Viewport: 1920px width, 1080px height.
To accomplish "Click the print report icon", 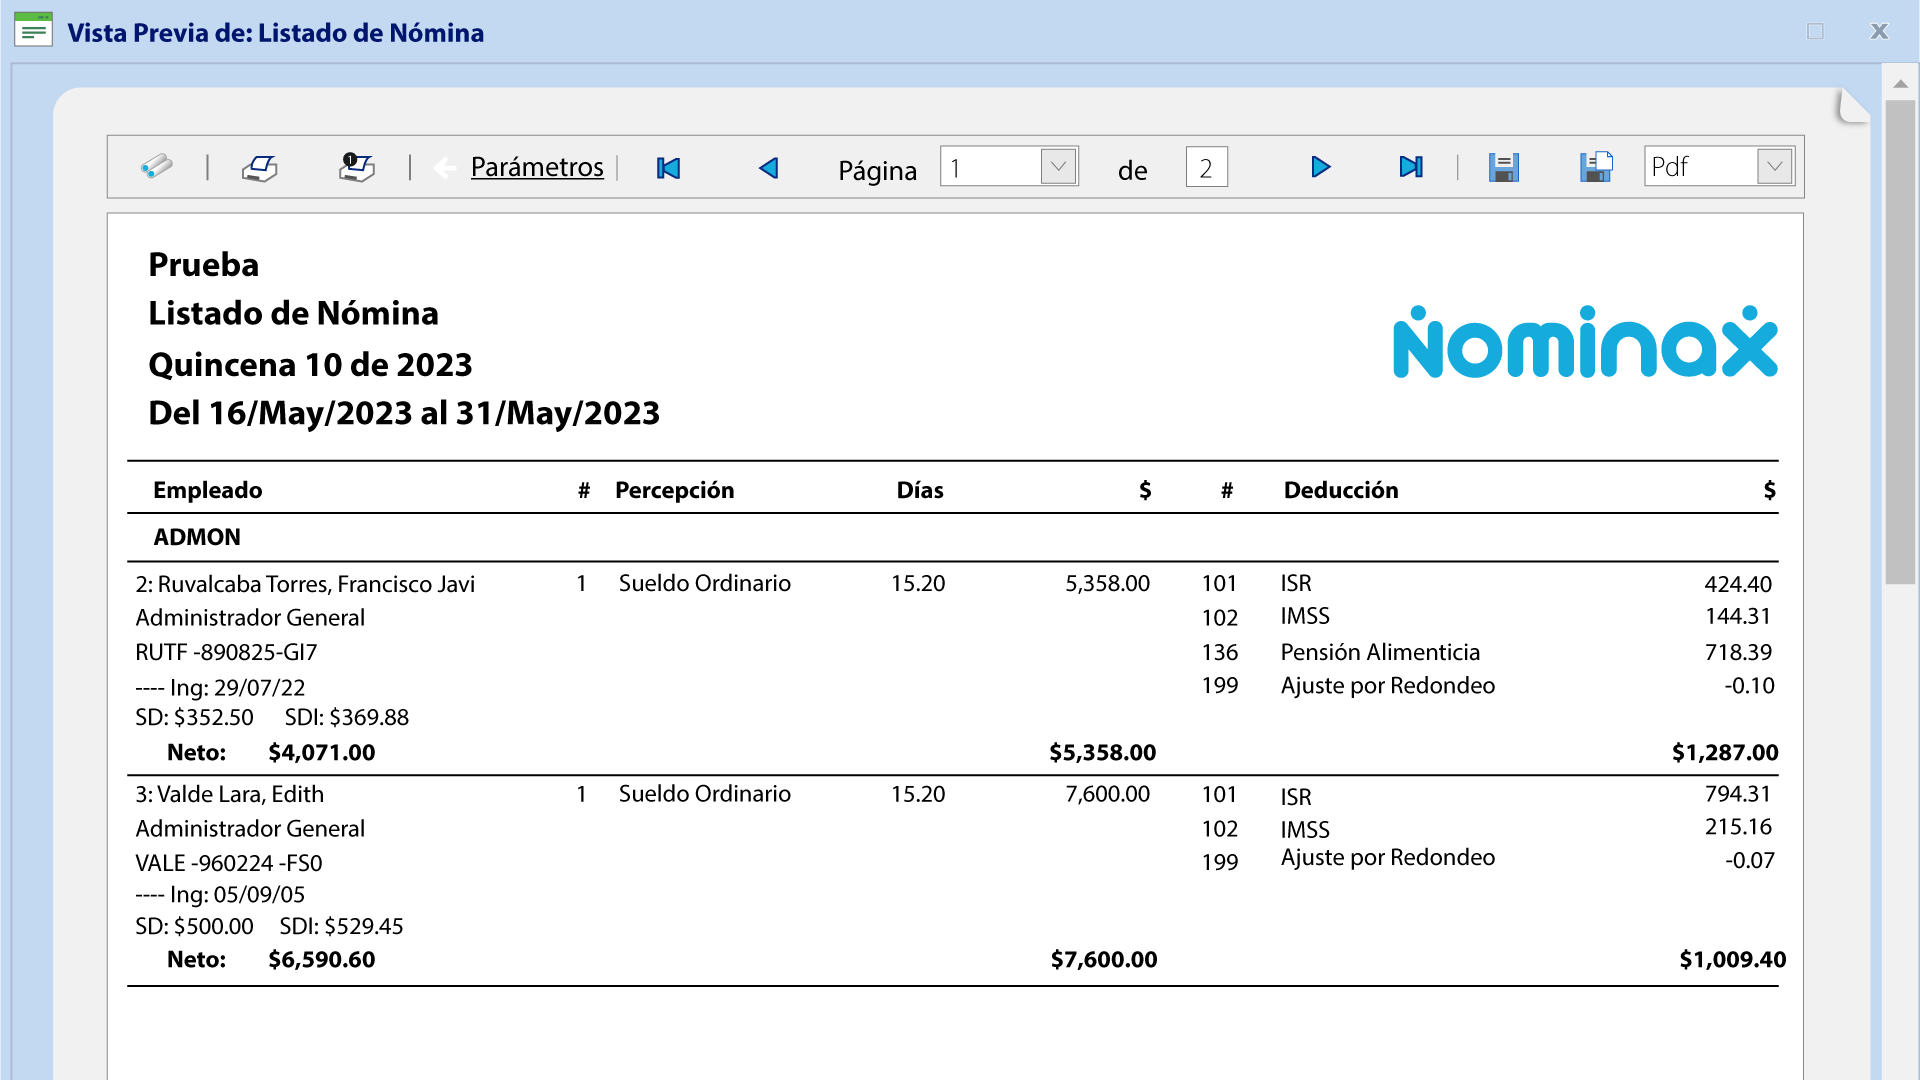I will coord(260,167).
